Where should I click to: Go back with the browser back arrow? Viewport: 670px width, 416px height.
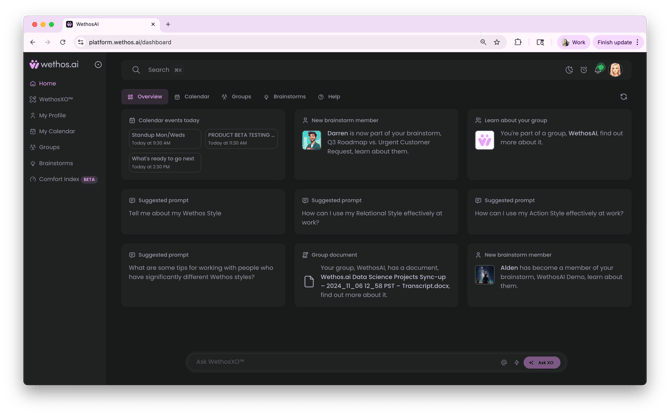coord(33,42)
